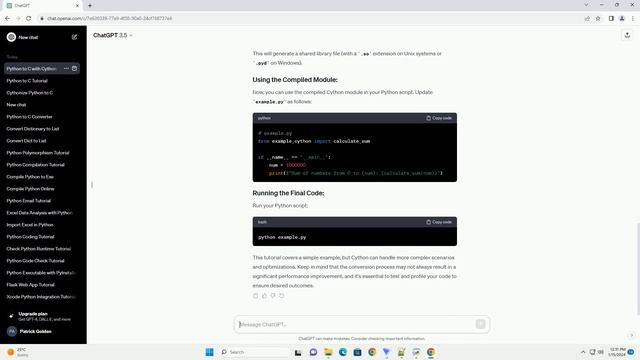Viewport: 640px width, 360px height.
Task: Open Patrick Golden account menu
Action: [43, 331]
